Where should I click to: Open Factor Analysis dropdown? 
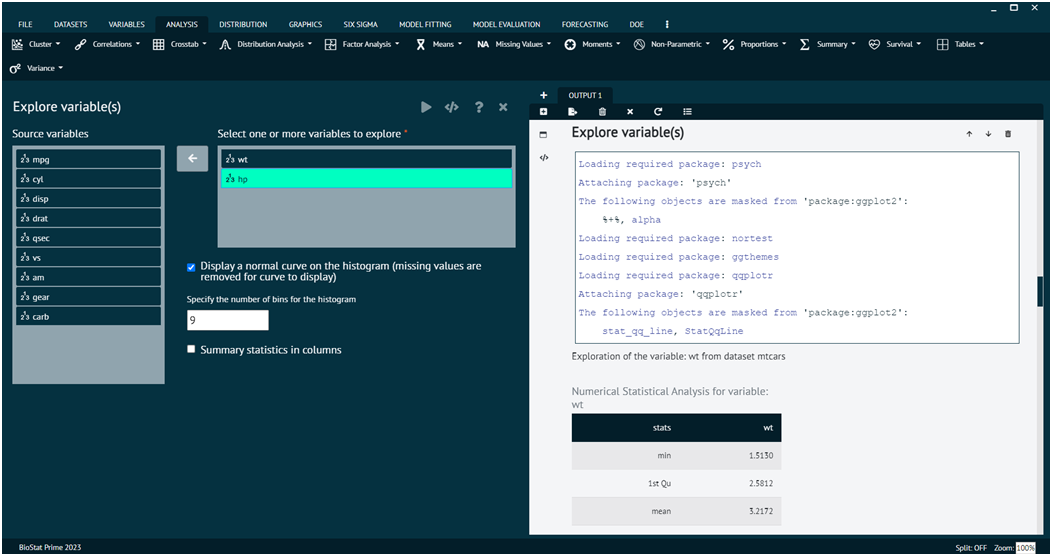362,44
